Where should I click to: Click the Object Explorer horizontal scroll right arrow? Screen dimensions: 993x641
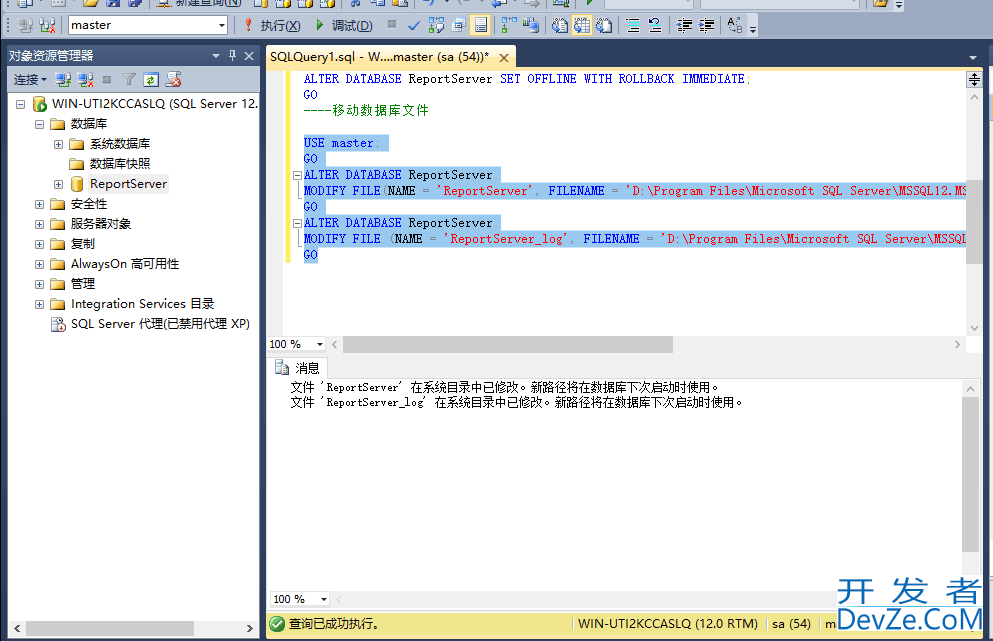click(250, 628)
